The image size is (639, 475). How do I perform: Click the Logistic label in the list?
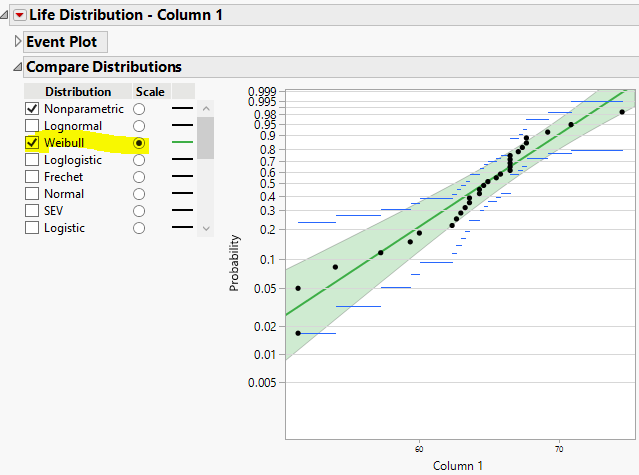click(64, 228)
